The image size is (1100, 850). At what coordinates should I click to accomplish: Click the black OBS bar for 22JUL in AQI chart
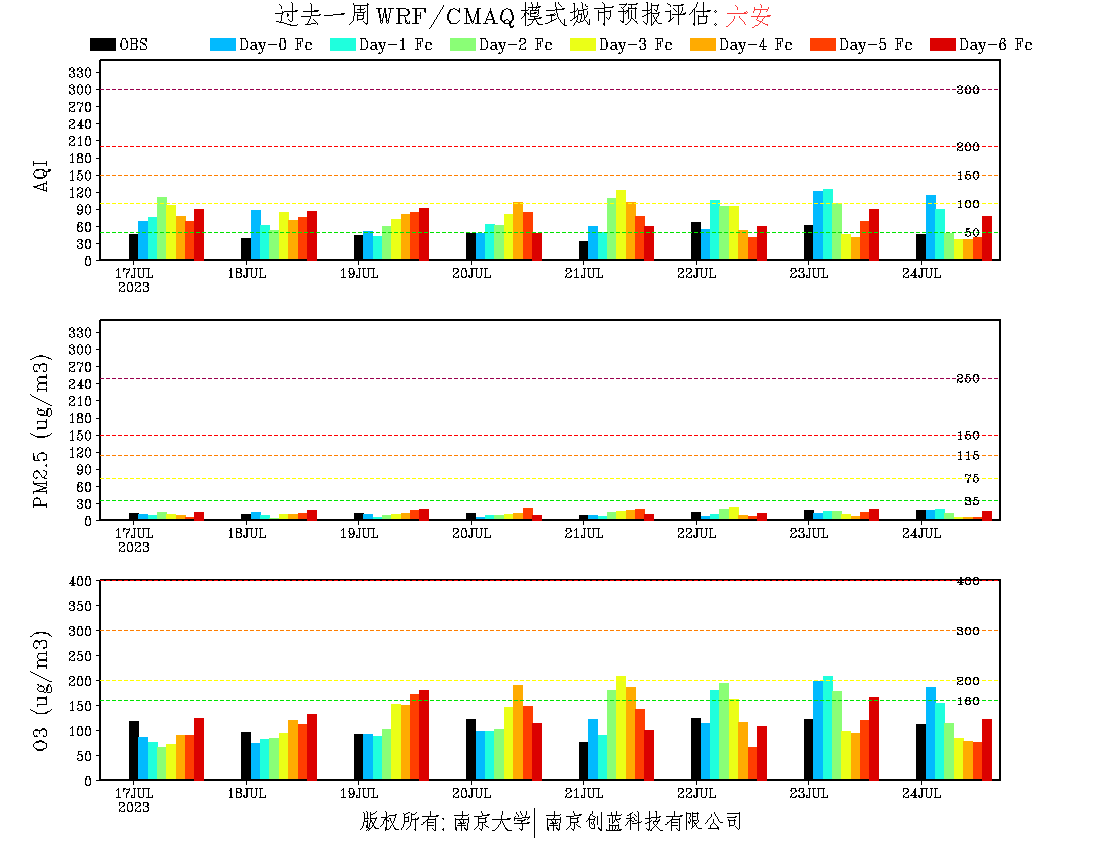(696, 241)
